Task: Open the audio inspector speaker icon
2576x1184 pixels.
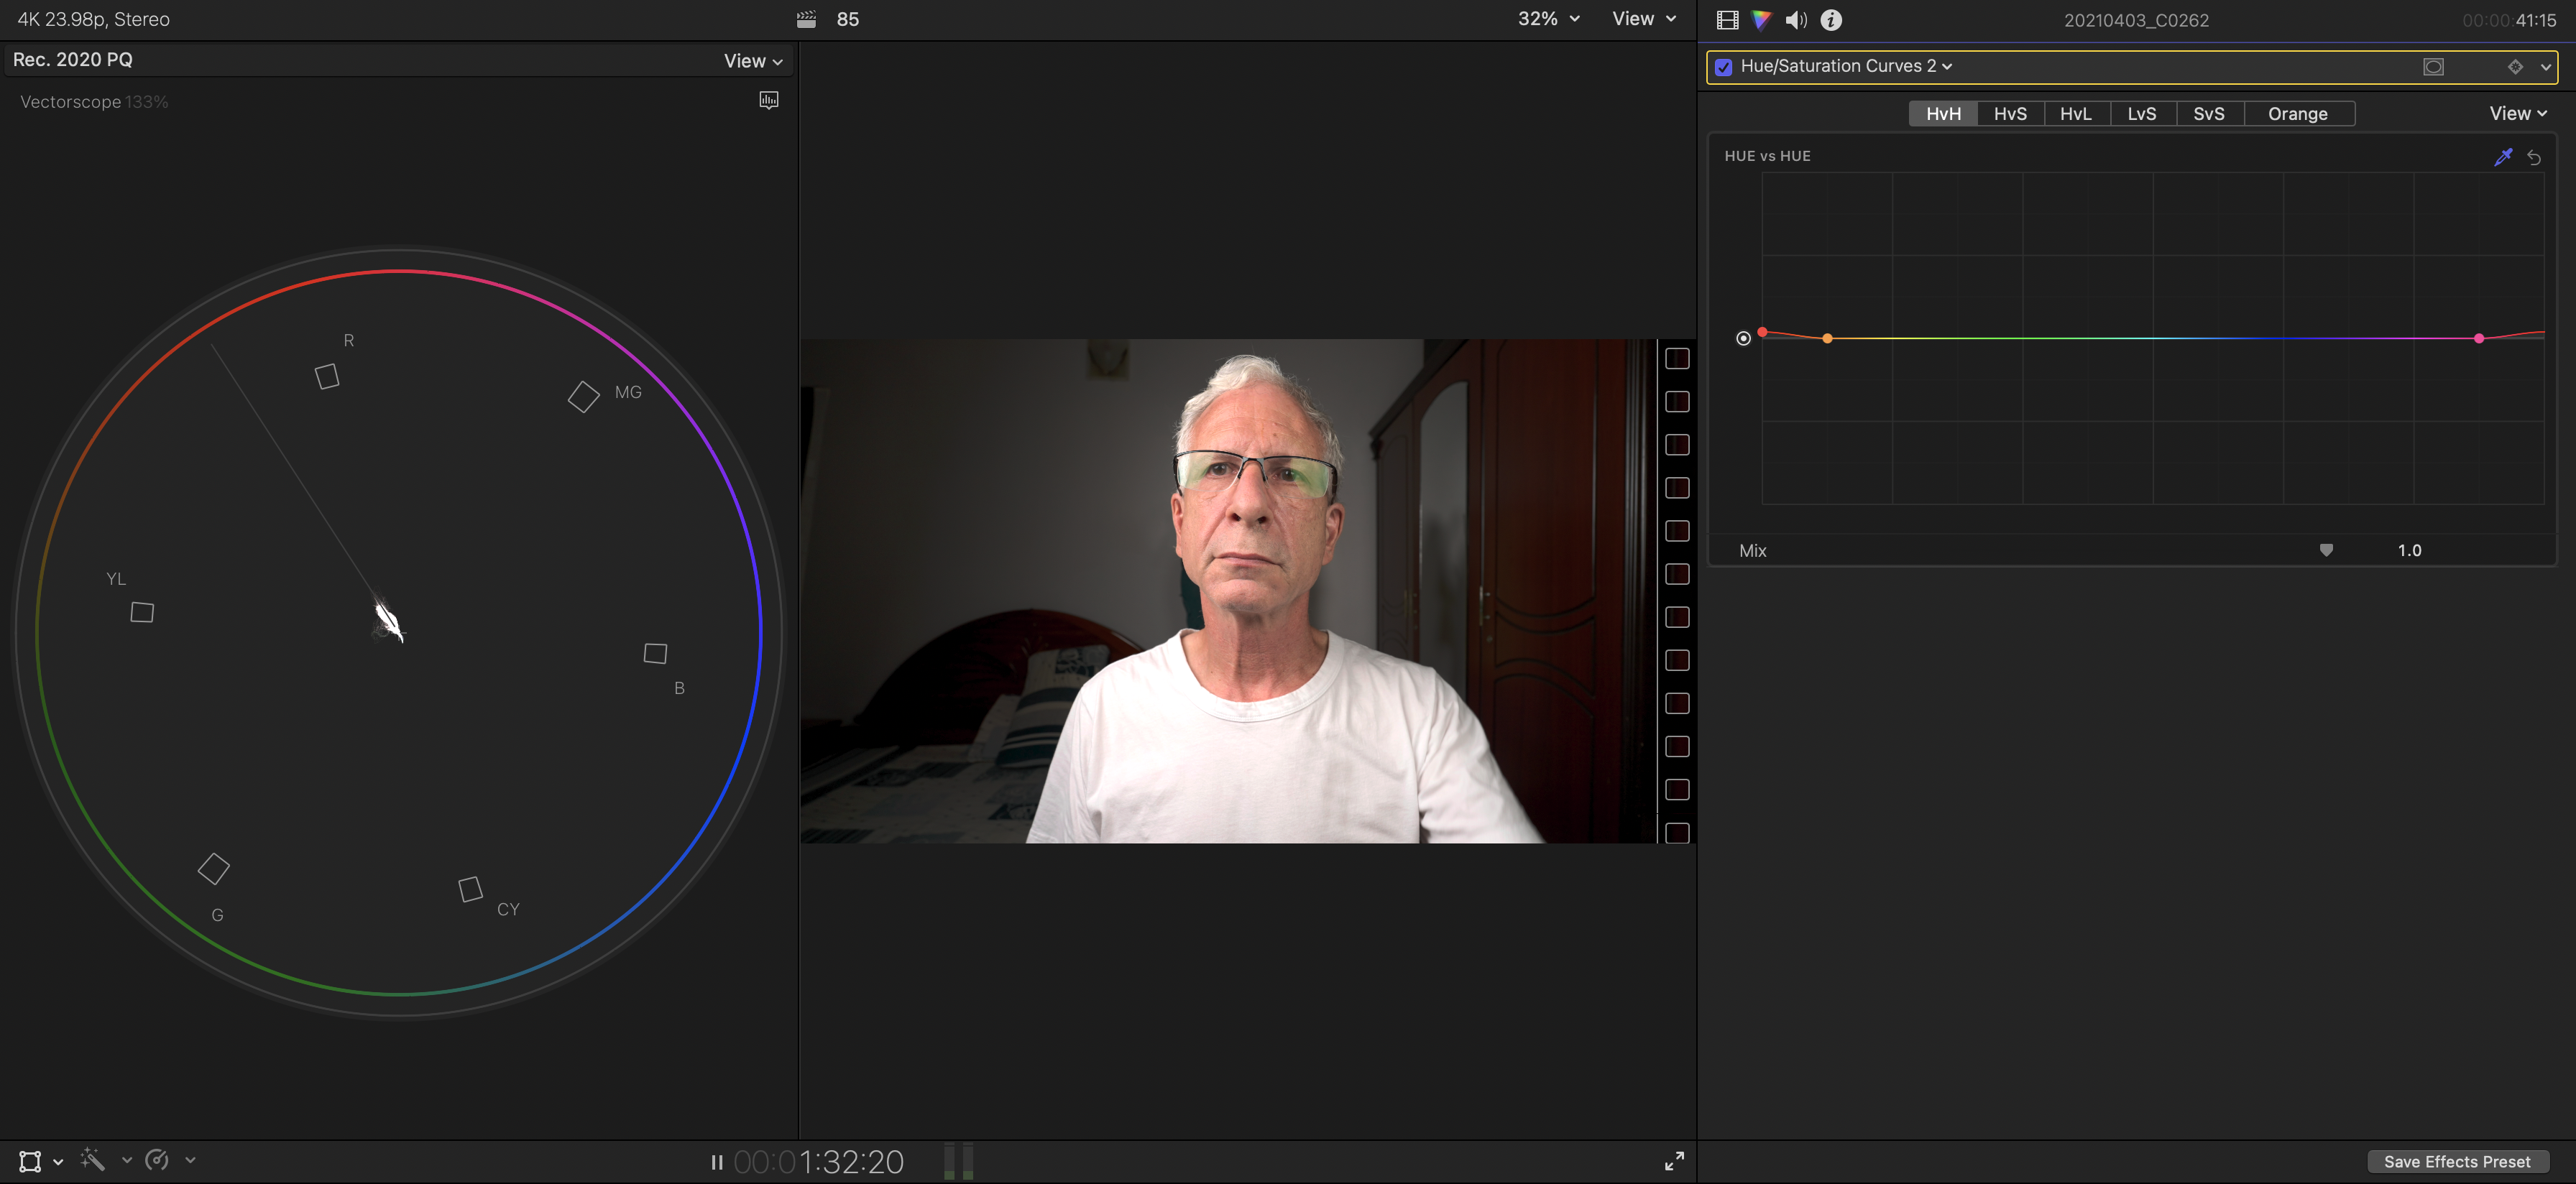Action: [x=1796, y=20]
